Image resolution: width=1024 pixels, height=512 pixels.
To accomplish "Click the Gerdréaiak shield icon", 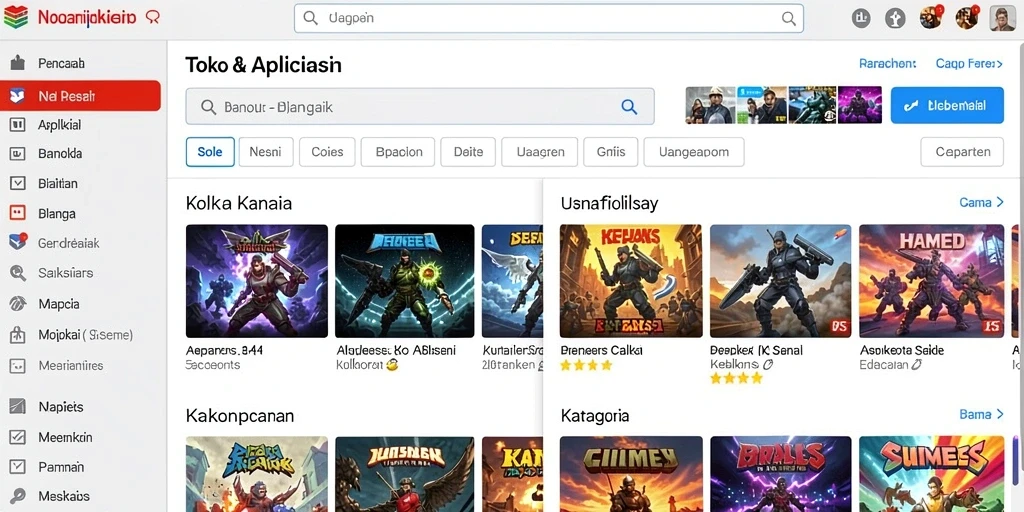I will pos(18,242).
